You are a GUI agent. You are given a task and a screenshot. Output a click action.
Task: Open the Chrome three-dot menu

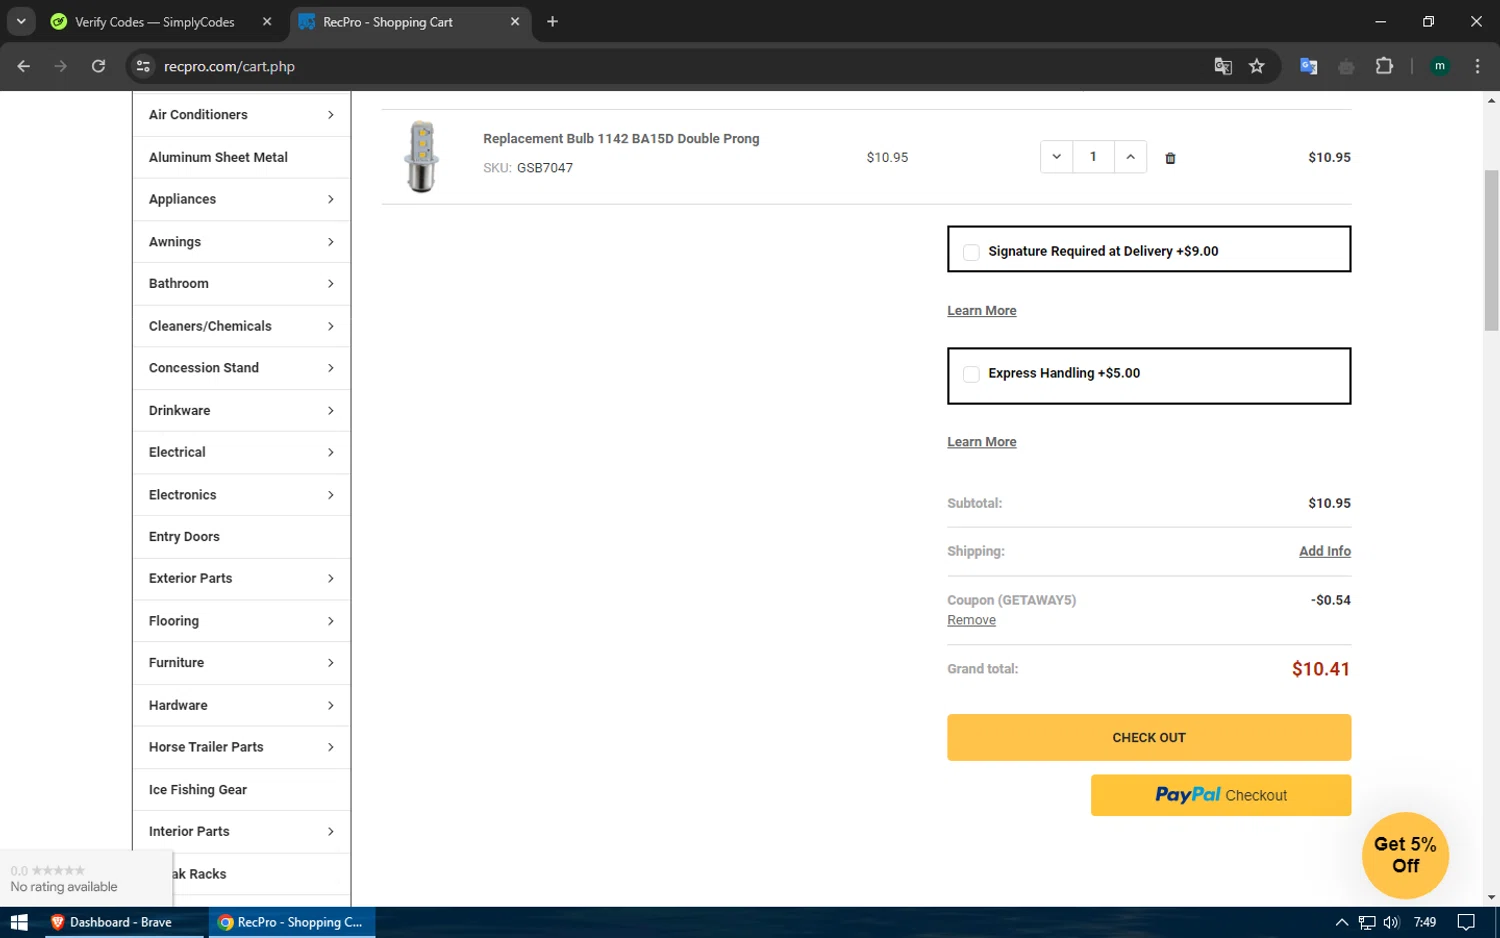1477,66
